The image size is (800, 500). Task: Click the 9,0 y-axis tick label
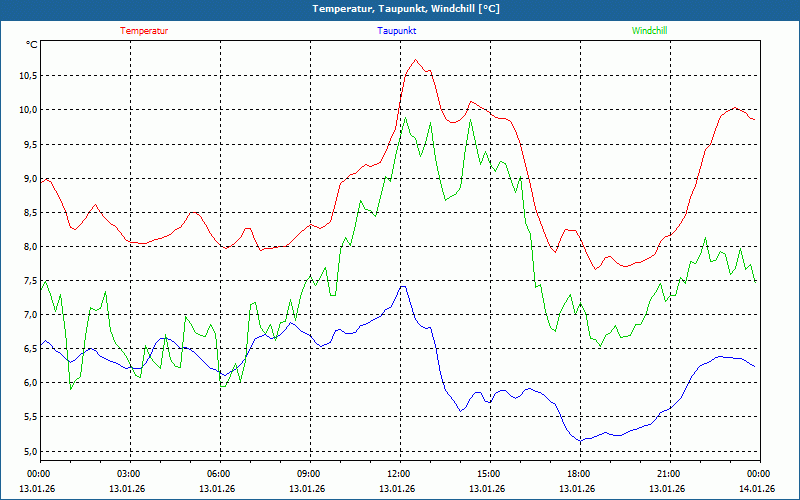[29, 179]
